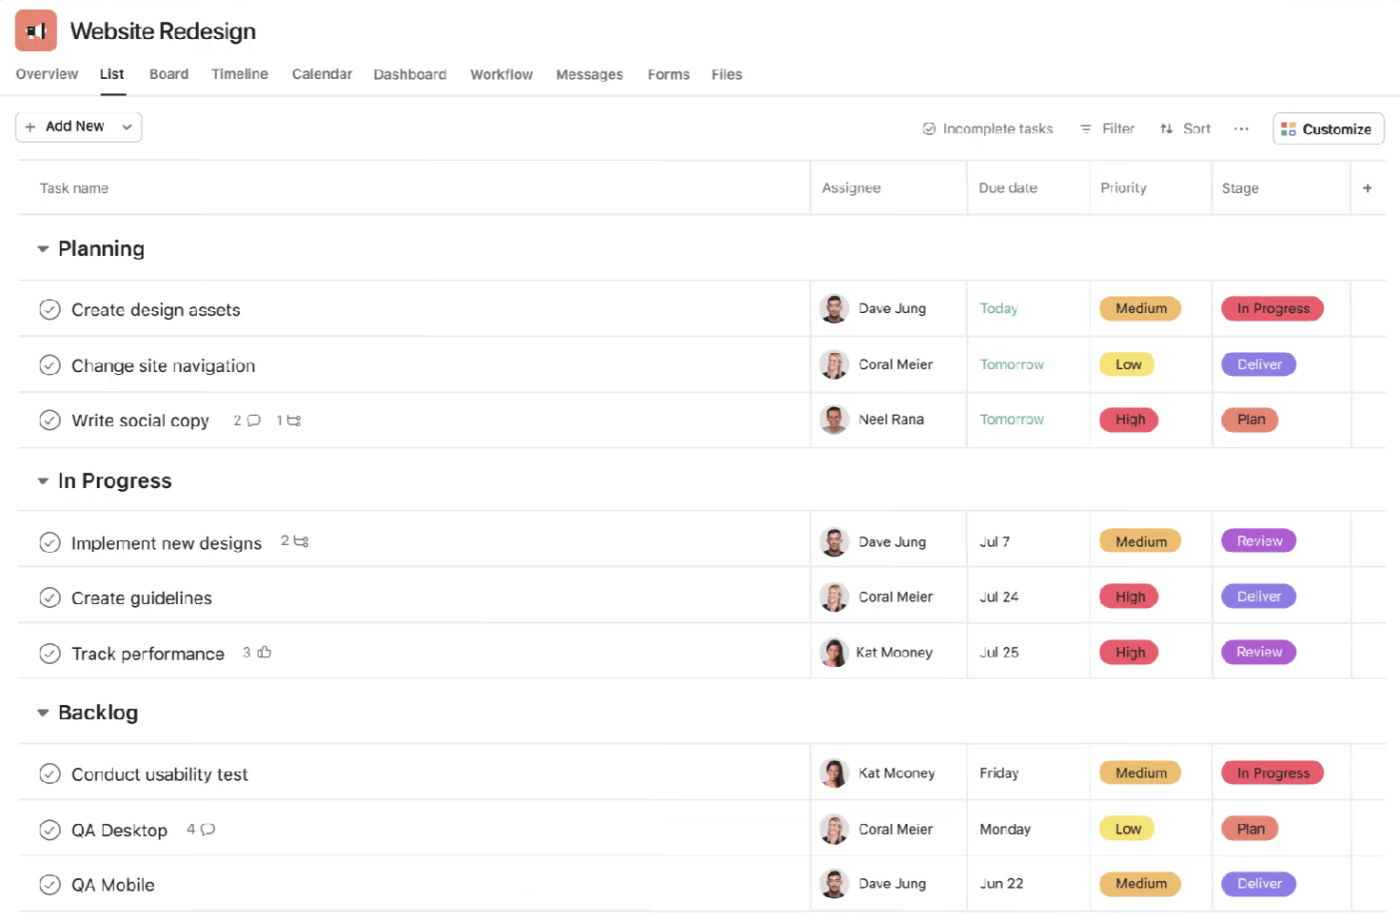1400x920 pixels.
Task: Mark QA Mobile as complete
Action: coord(50,884)
